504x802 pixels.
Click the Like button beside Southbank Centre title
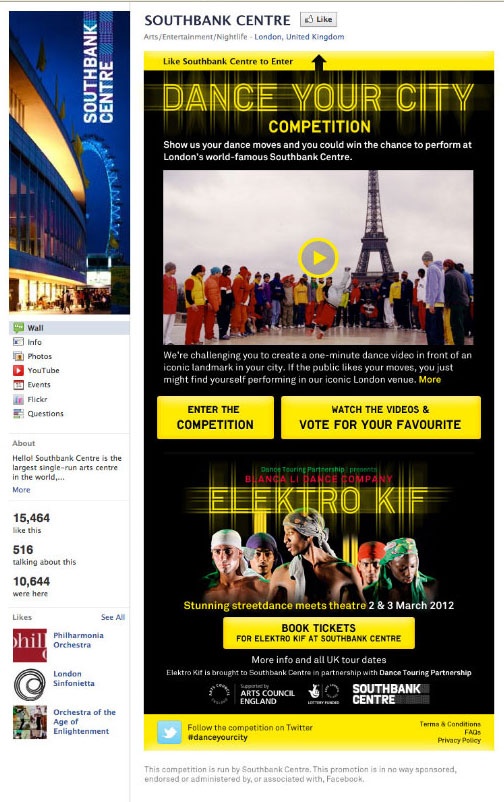[318, 19]
